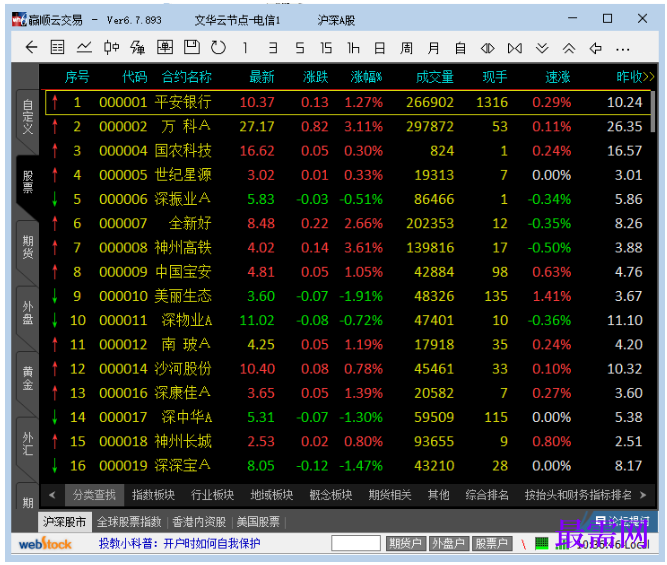667x565 pixels.
Task: Select the 1-hour period button
Action: tap(353, 48)
